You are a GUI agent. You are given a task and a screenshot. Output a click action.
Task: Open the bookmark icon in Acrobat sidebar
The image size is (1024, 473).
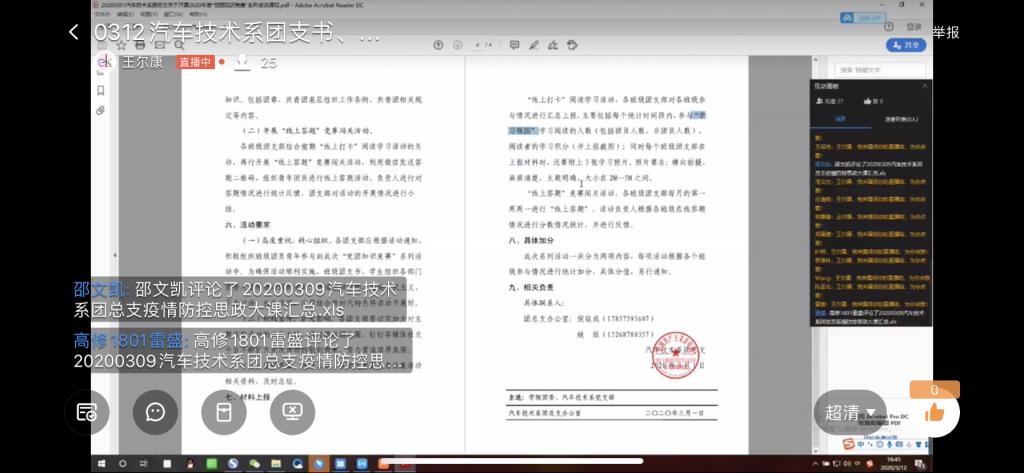pos(100,90)
